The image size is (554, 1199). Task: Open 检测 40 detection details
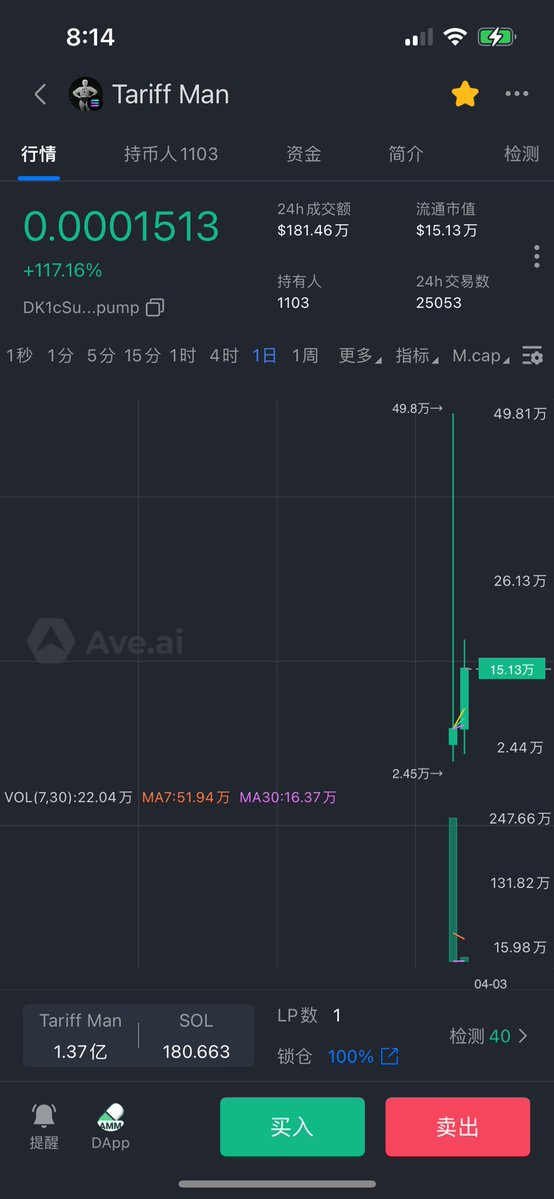[488, 1036]
